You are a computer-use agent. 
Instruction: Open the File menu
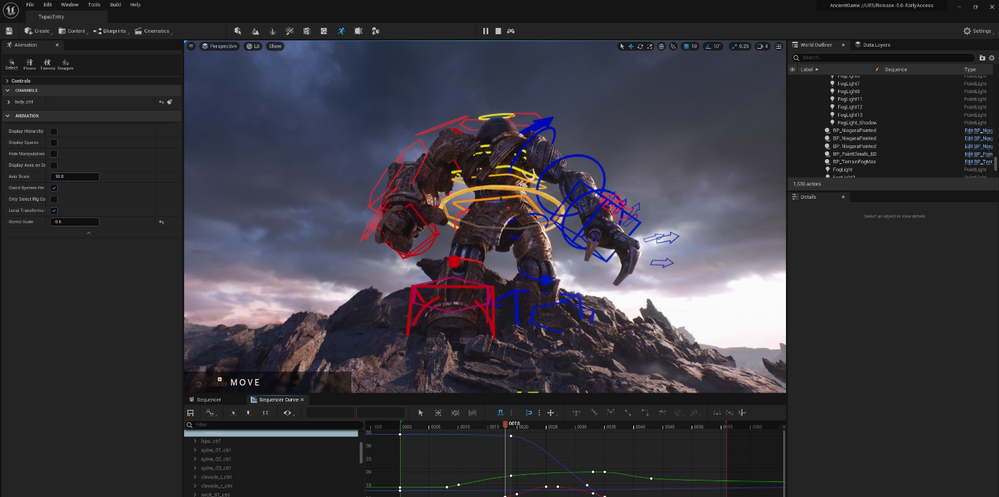click(x=30, y=4)
